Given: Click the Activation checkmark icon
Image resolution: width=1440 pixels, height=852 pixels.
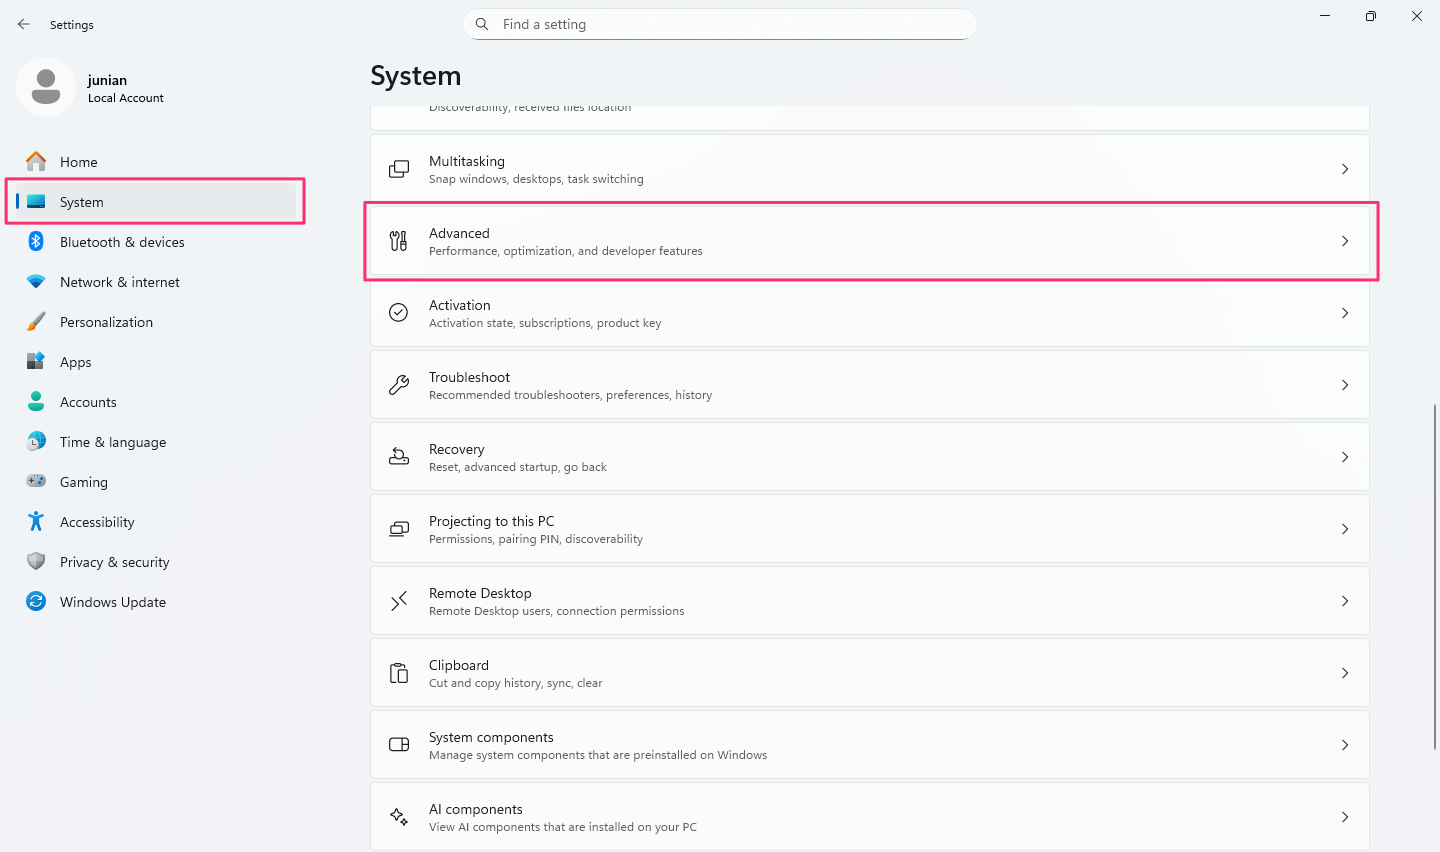Looking at the screenshot, I should [399, 313].
